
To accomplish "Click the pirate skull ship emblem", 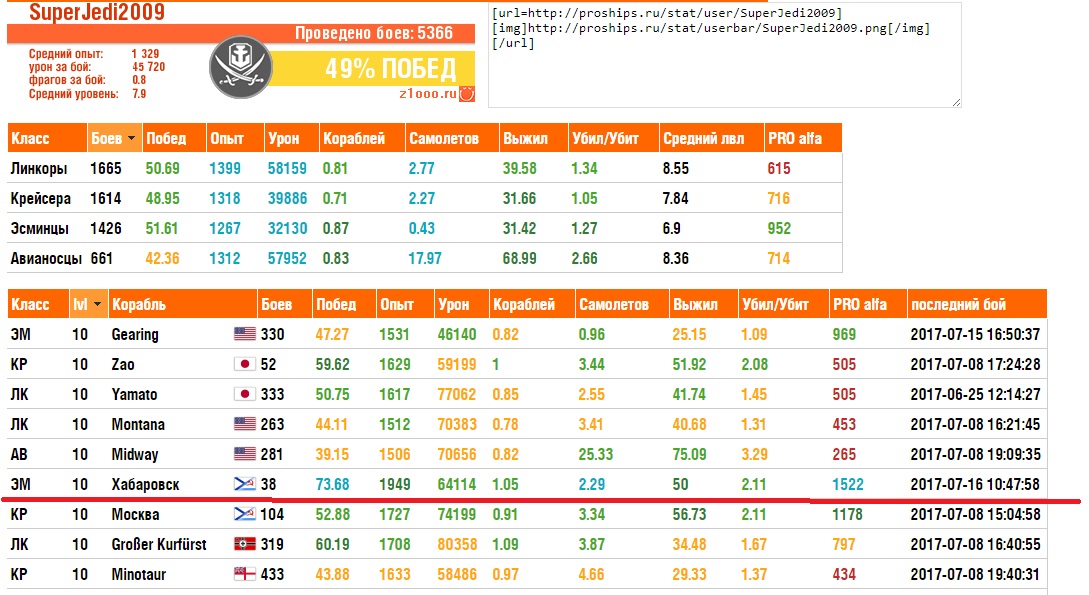I will pos(240,67).
